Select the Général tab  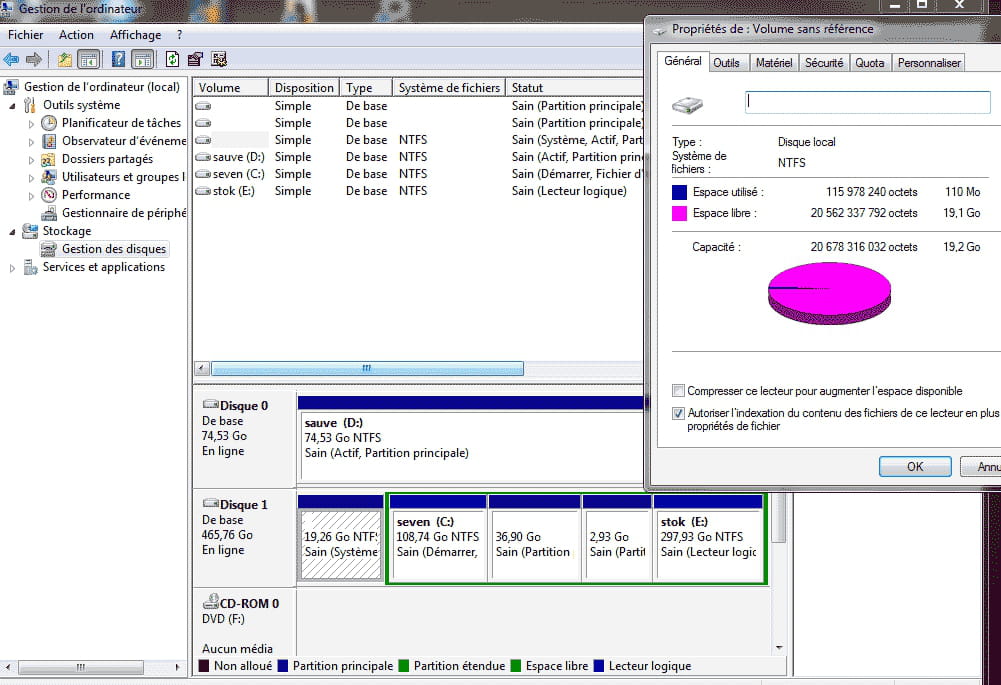coord(682,61)
